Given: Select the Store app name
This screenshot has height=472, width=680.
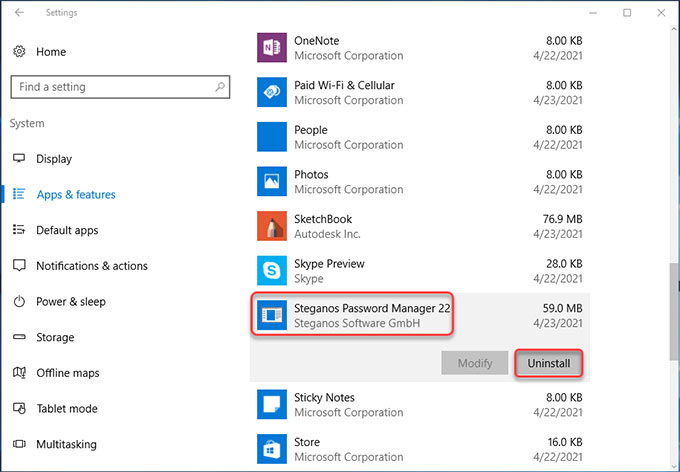Looking at the screenshot, I should pyautogui.click(x=307, y=442).
